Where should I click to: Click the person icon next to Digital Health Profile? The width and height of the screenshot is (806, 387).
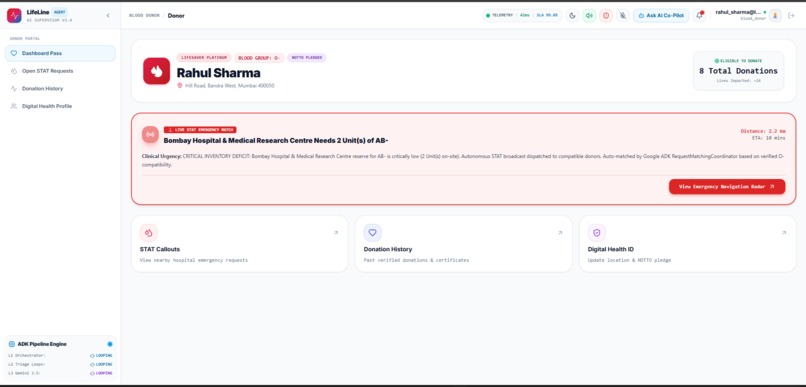(x=14, y=106)
